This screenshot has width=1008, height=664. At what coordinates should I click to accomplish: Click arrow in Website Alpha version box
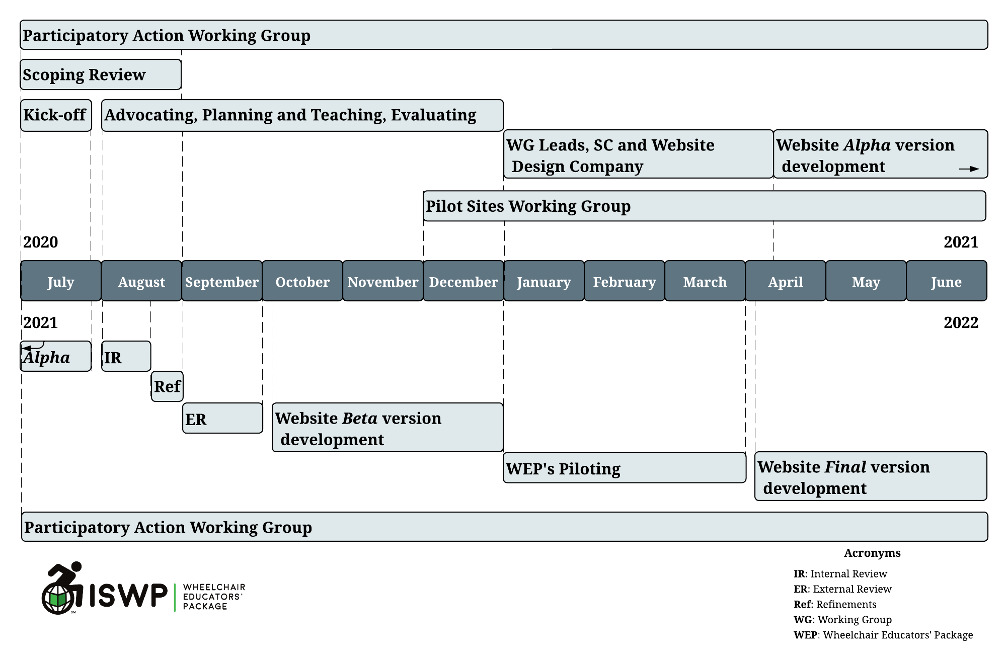tap(969, 169)
